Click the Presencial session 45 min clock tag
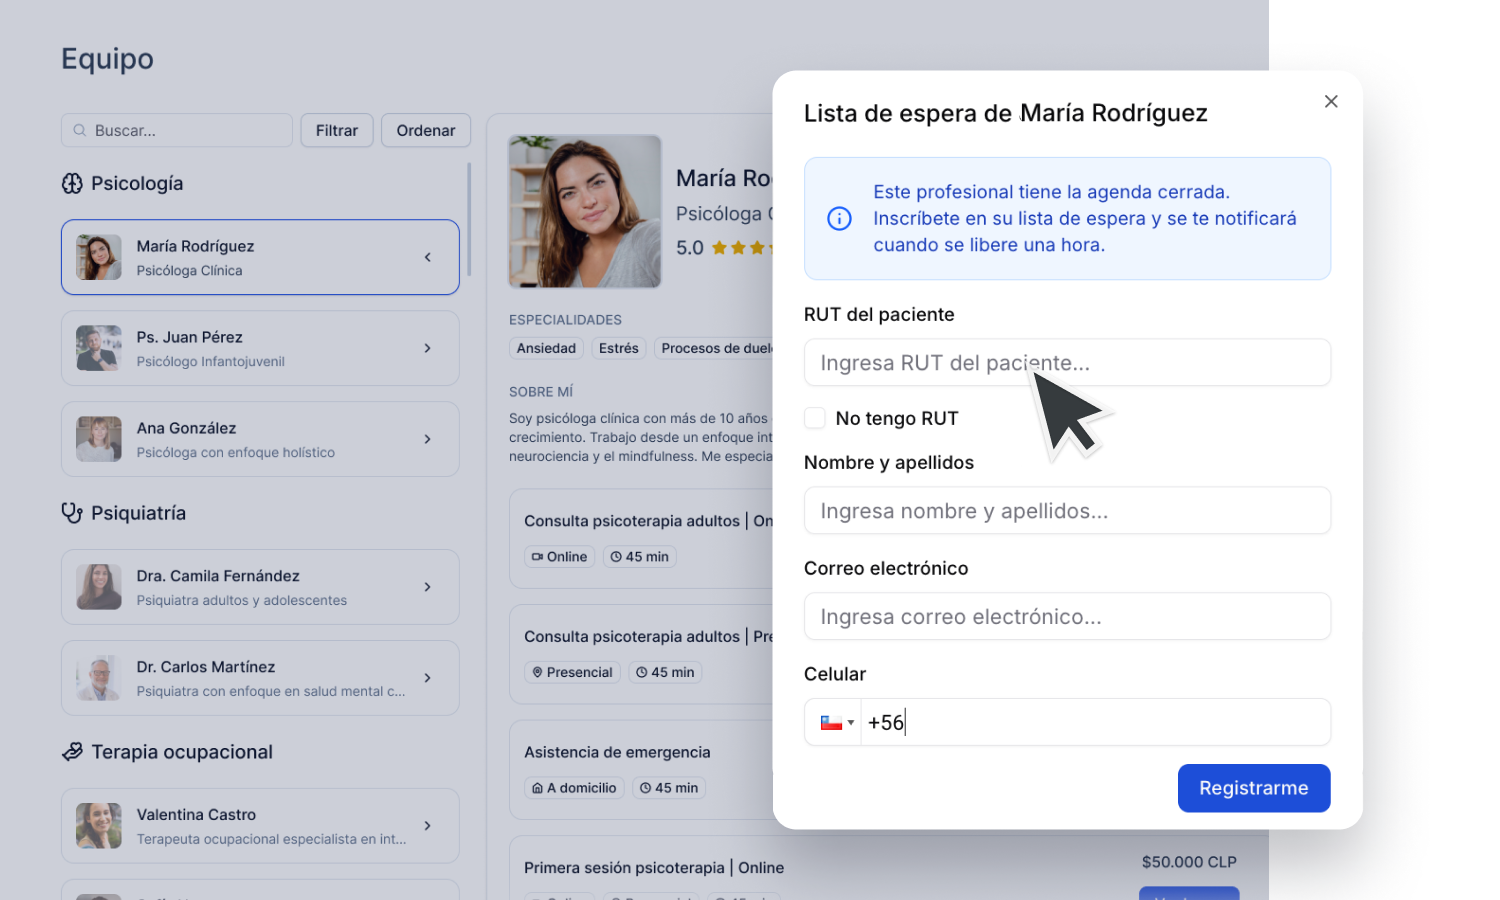Viewport: 1500px width, 900px height. pos(665,672)
